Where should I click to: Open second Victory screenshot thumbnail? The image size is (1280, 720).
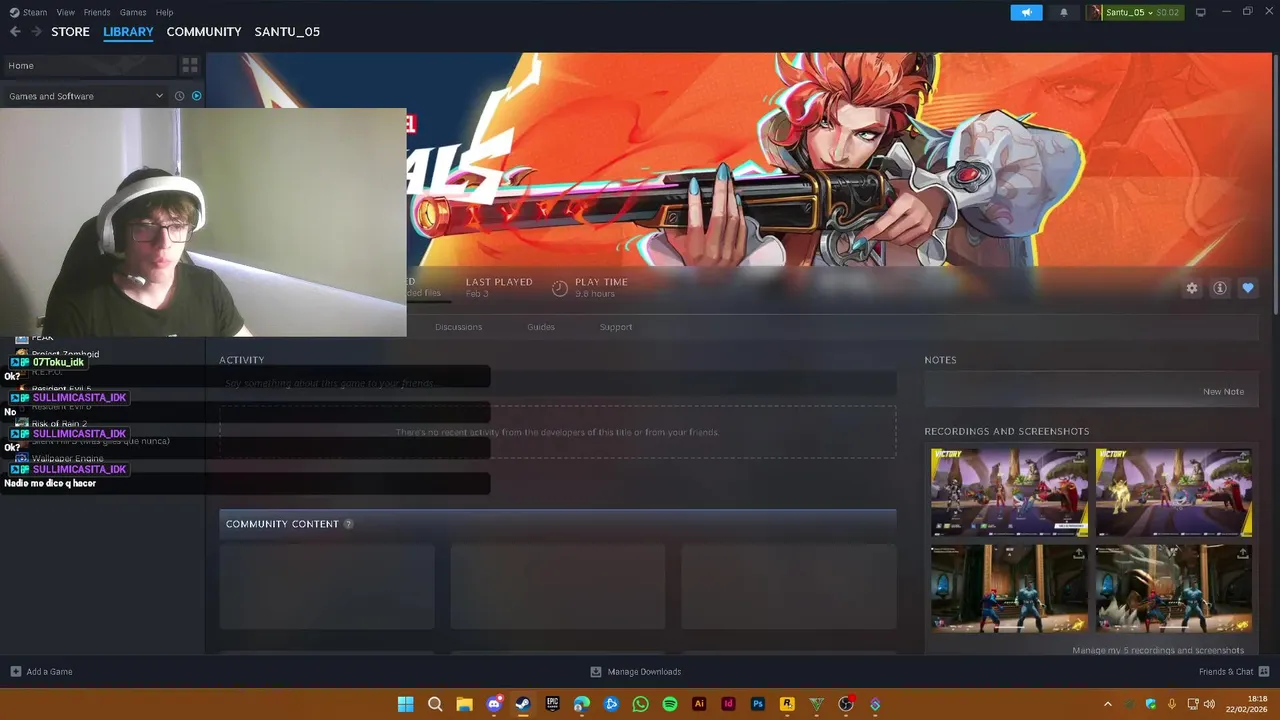pos(1174,492)
